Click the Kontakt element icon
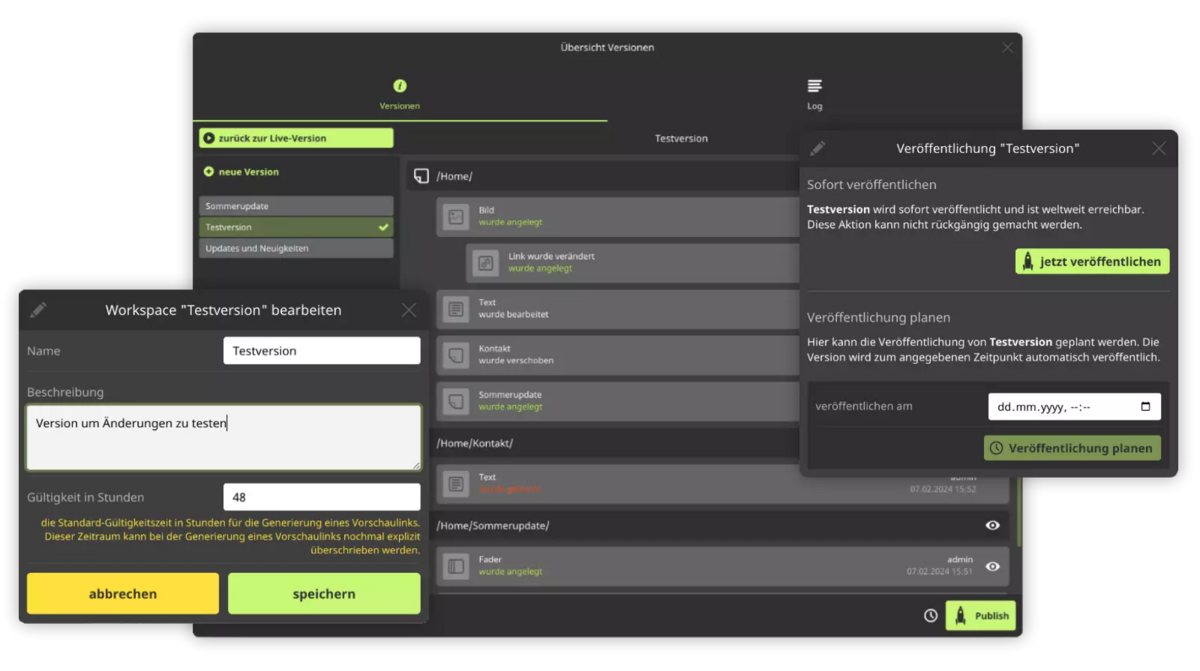The width and height of the screenshot is (1200, 671). [x=456, y=355]
